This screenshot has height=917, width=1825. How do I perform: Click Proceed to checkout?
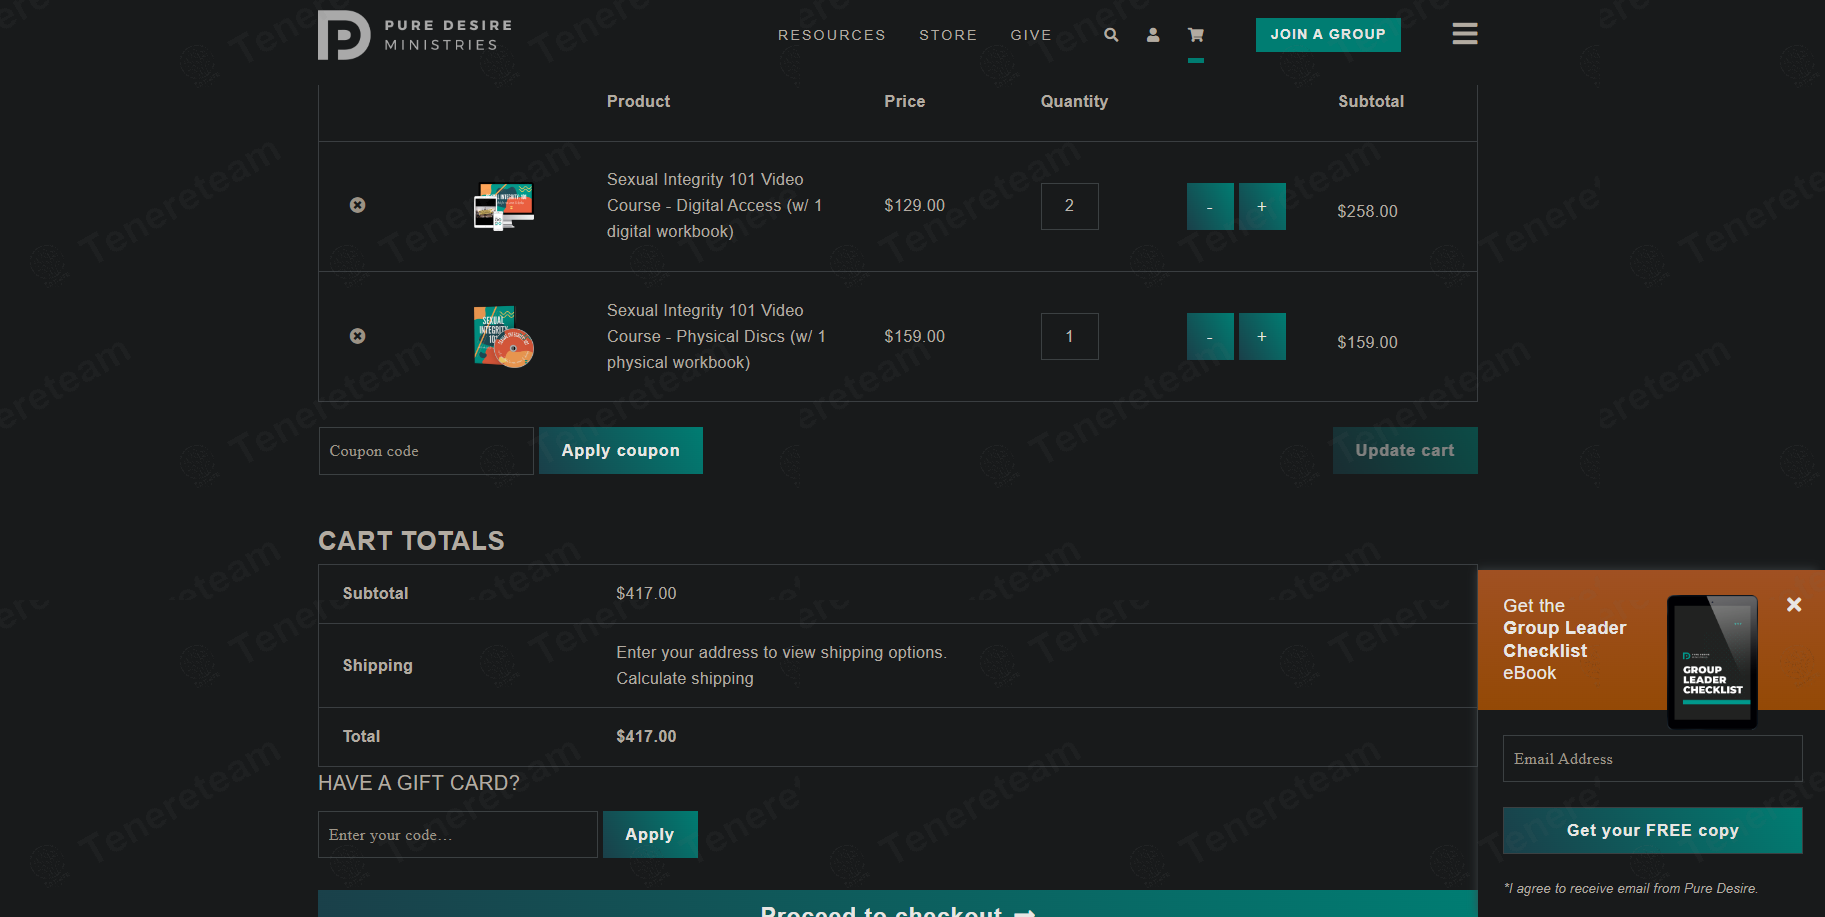pos(898,905)
